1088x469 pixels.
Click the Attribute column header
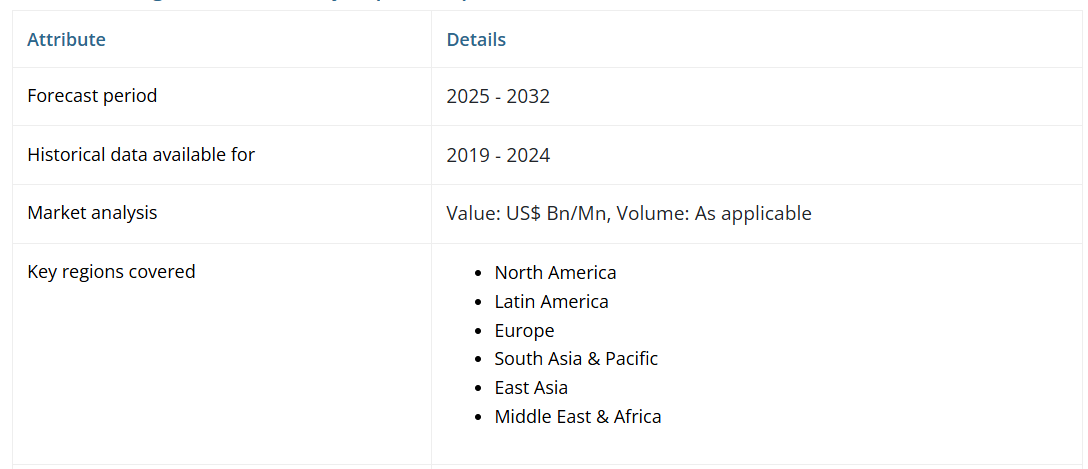[66, 40]
